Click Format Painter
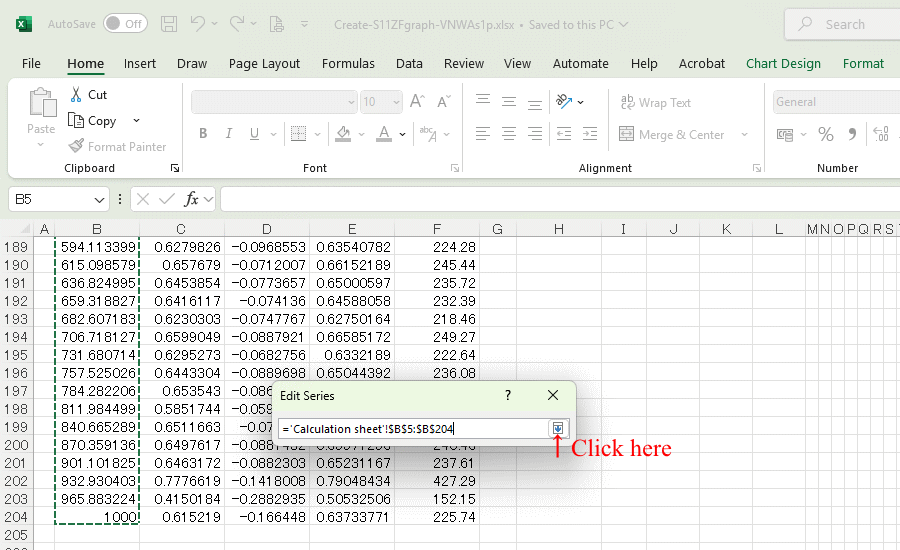This screenshot has height=550, width=900. 117,146
